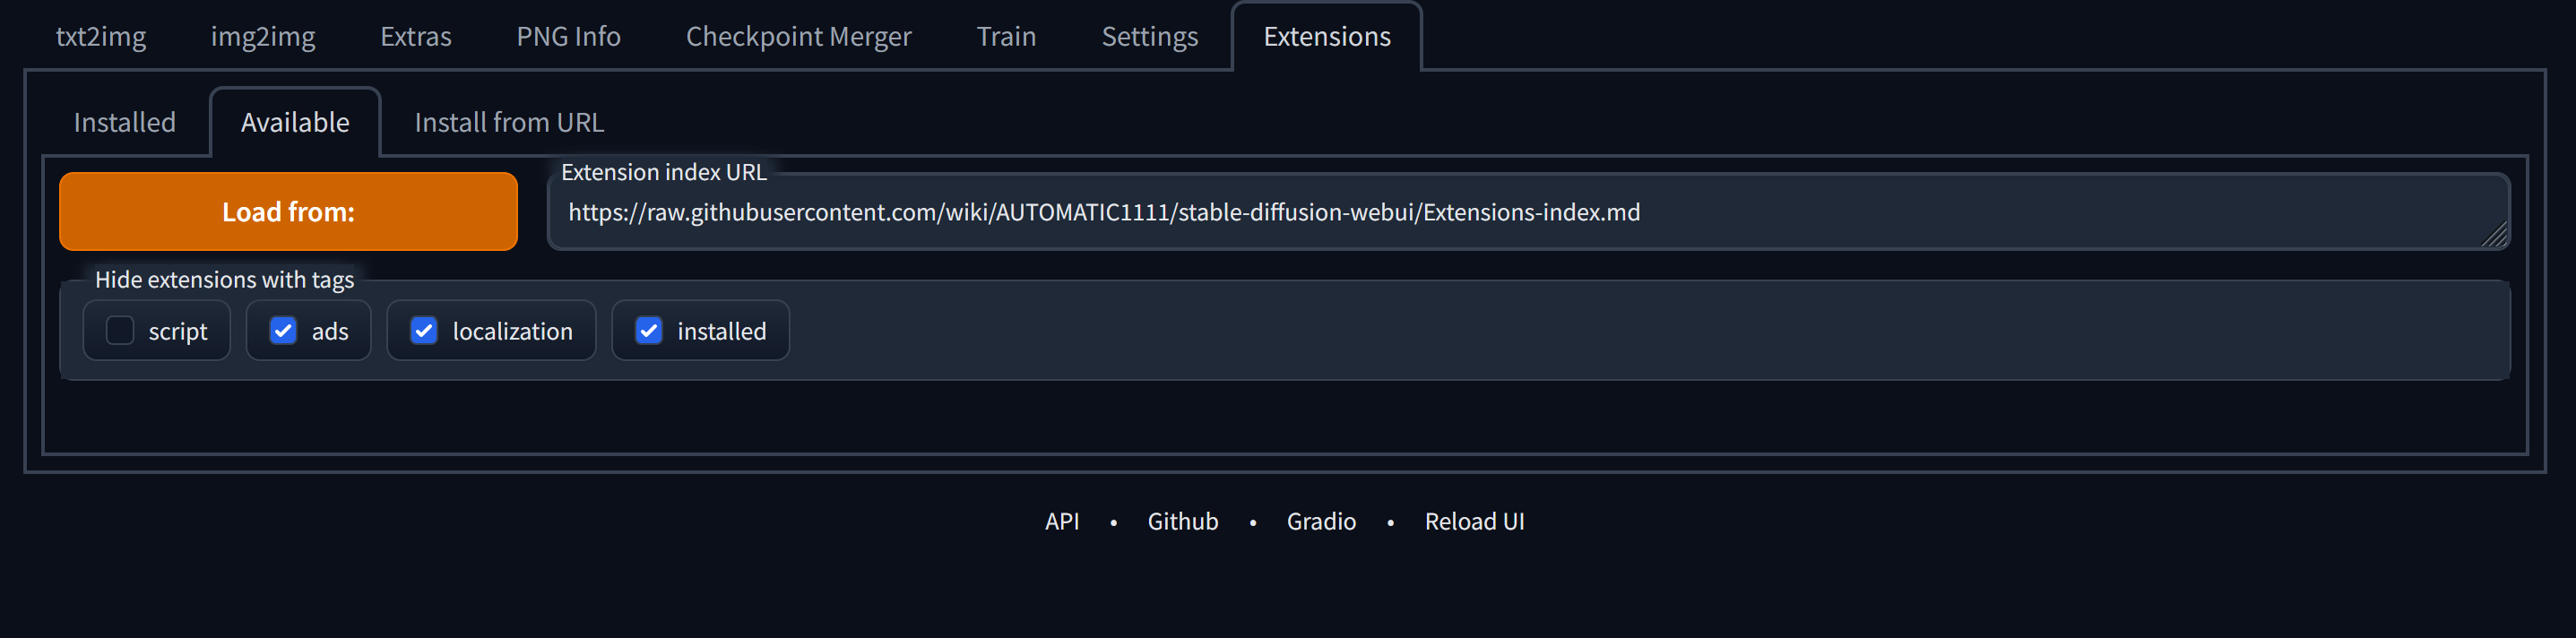
Task: Select the Checkpoint Merger tab
Action: tap(798, 37)
